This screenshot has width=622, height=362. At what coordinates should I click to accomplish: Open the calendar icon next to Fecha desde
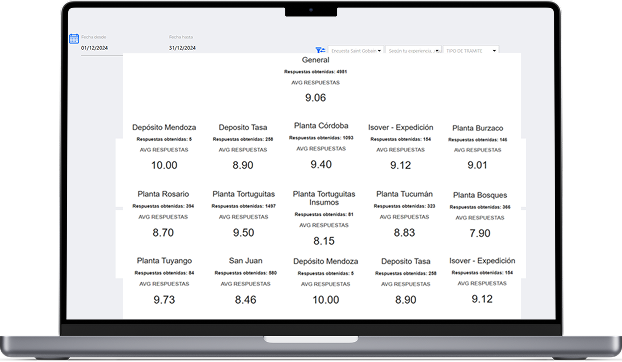[74, 38]
